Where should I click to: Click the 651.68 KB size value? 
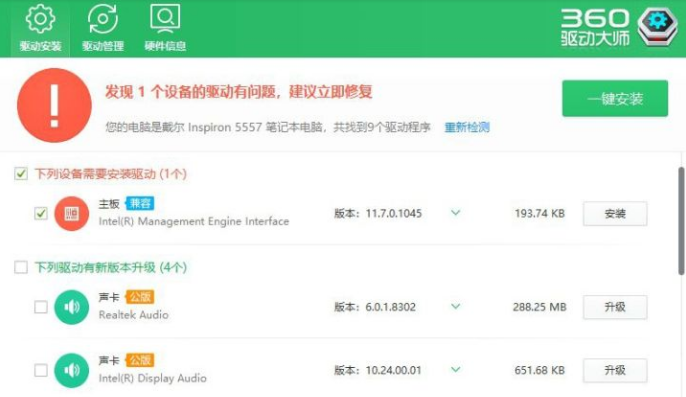click(x=539, y=370)
